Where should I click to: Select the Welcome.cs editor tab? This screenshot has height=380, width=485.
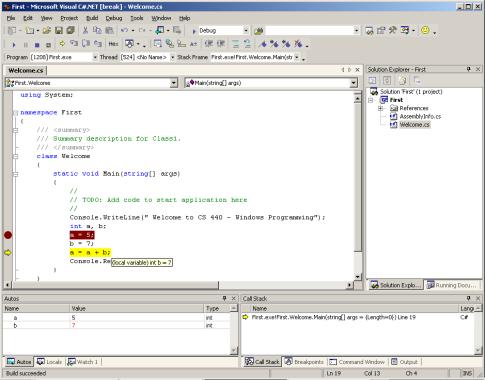pyautogui.click(x=26, y=70)
